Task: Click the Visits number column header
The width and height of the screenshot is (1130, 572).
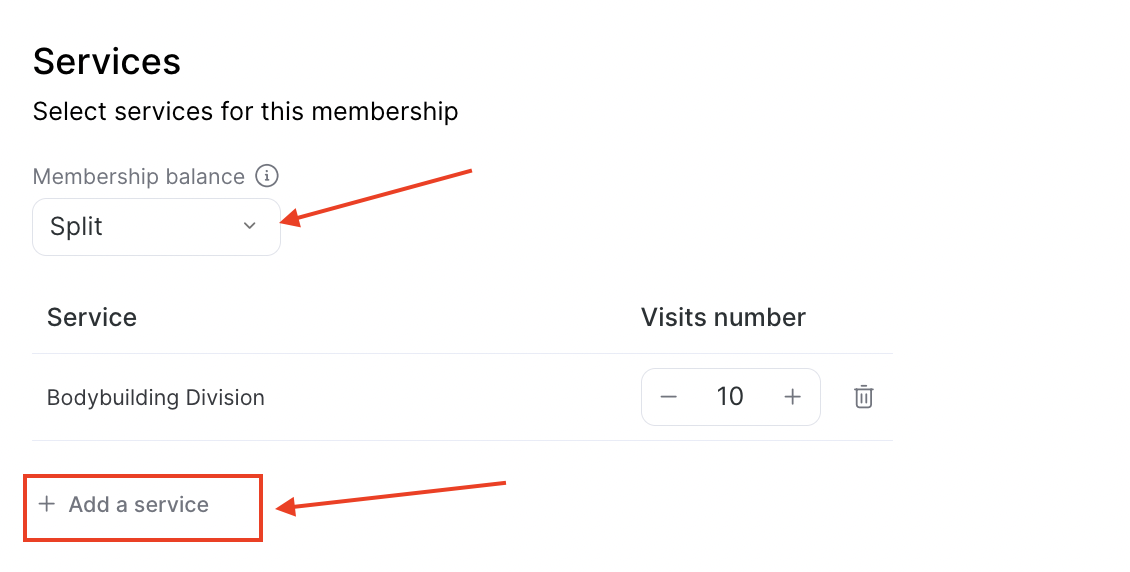Action: pyautogui.click(x=723, y=317)
